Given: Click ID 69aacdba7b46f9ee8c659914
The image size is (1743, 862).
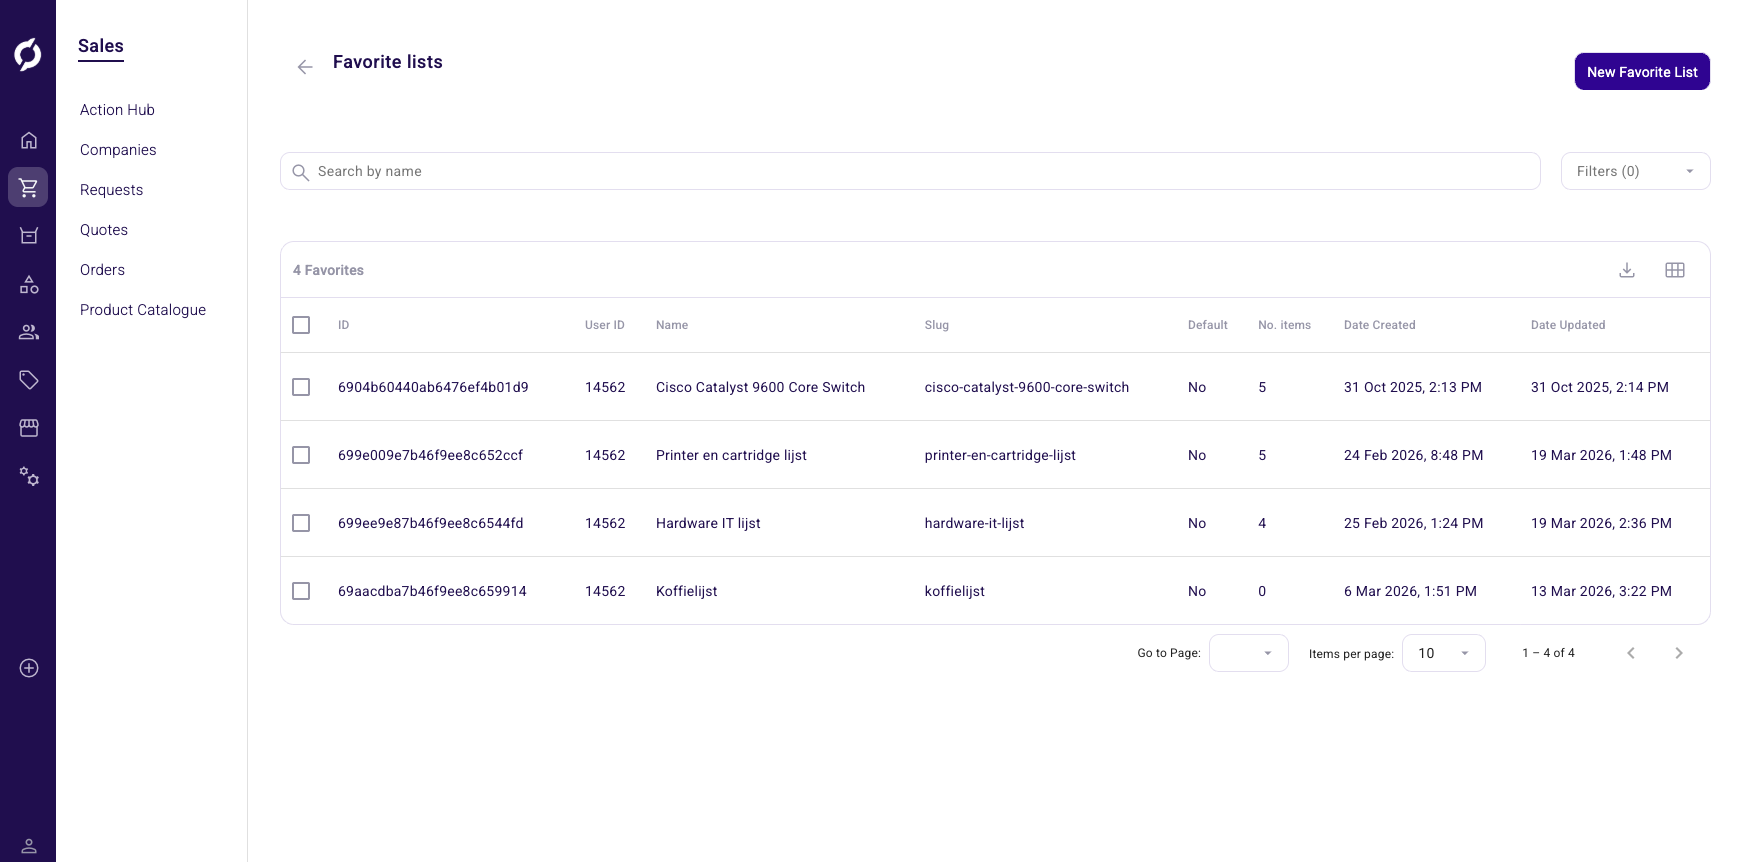Looking at the screenshot, I should (x=432, y=591).
